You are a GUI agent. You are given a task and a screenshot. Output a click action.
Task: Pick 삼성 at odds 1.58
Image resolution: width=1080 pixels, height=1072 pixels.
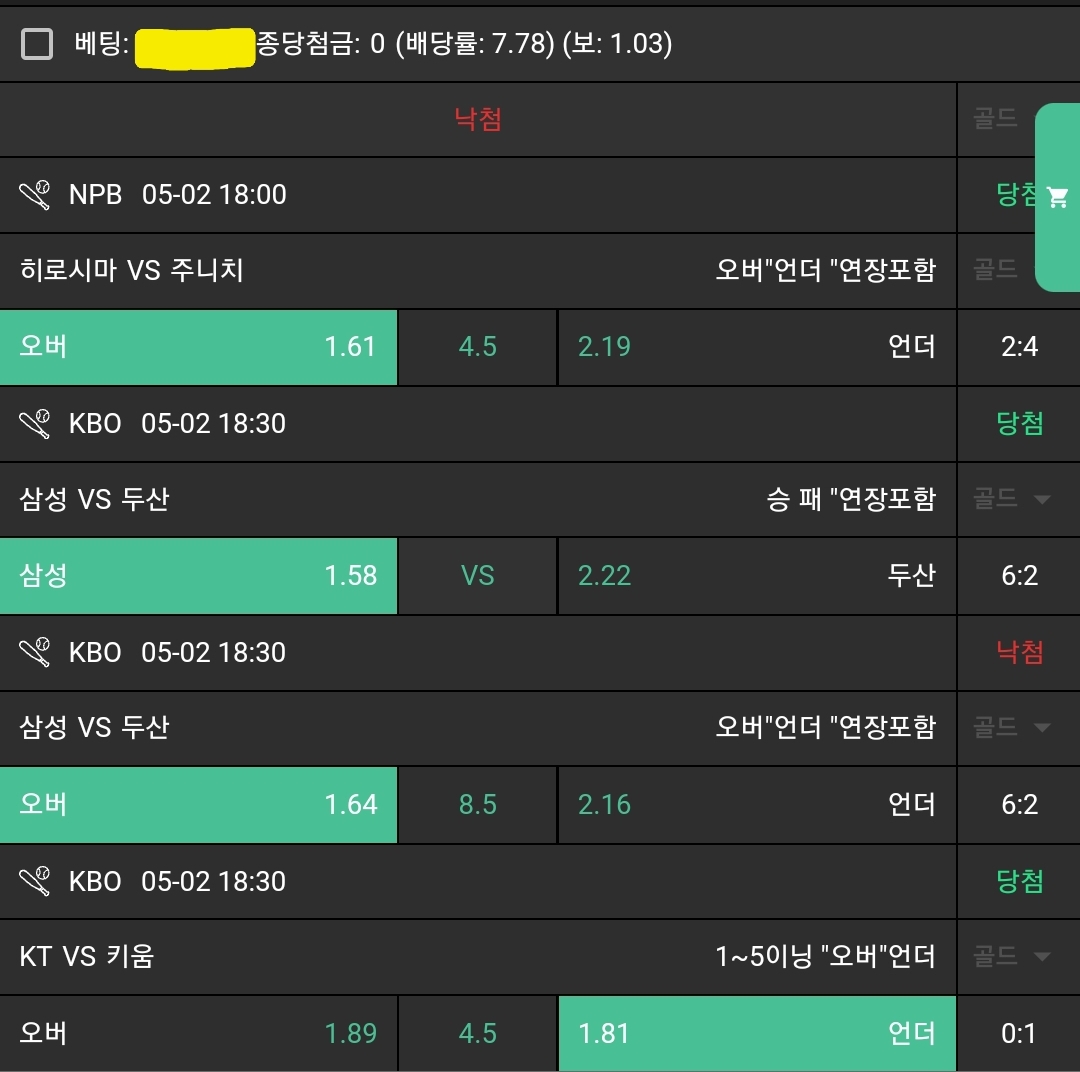[198, 576]
